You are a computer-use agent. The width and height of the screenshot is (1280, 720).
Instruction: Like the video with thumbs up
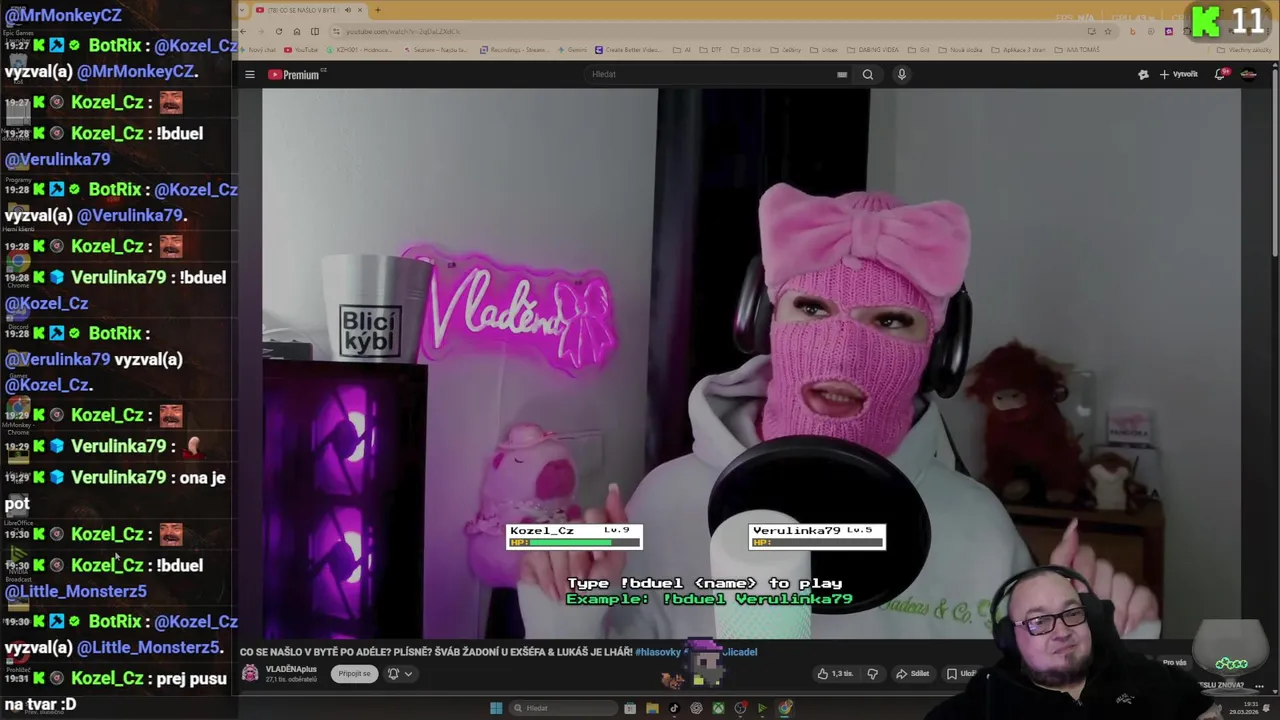[836, 674]
